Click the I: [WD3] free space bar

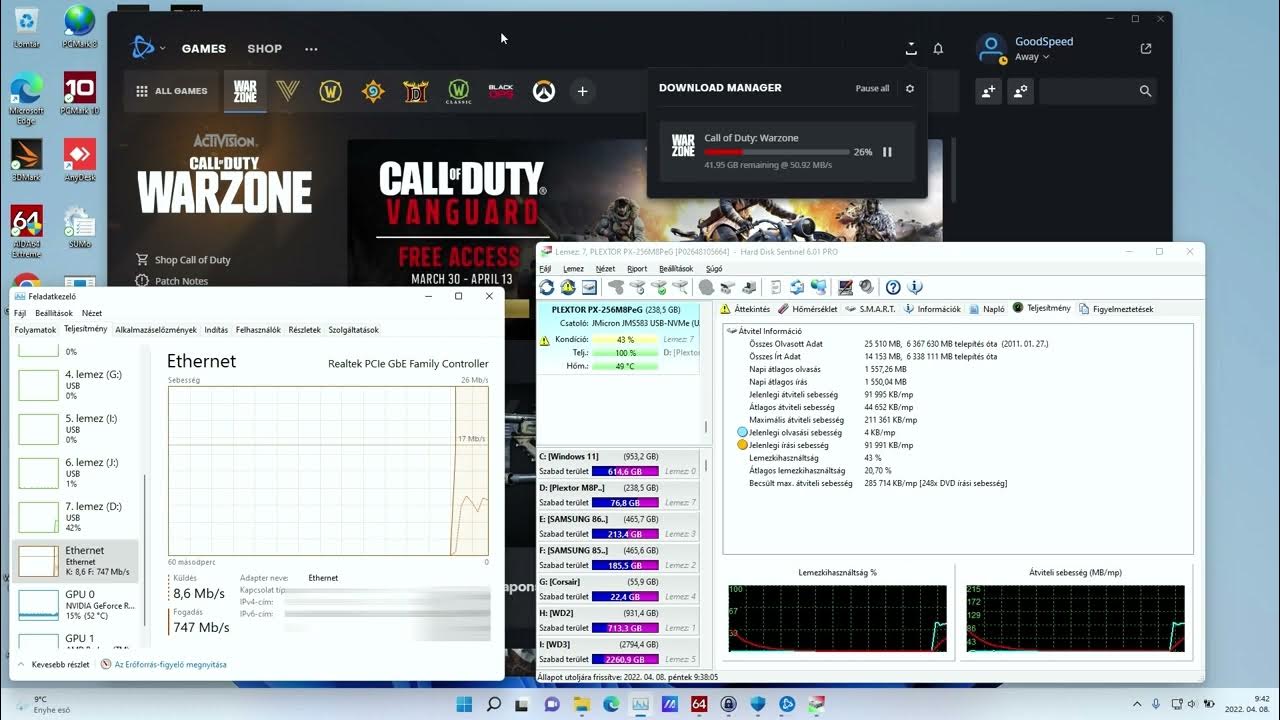click(625, 659)
